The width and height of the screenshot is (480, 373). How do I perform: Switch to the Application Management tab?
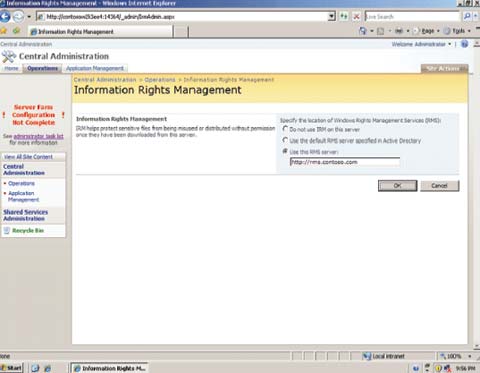(95, 68)
